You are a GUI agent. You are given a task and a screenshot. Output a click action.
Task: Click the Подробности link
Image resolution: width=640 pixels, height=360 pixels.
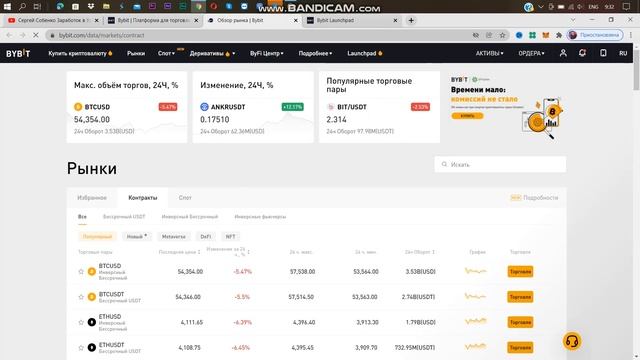[x=534, y=198]
